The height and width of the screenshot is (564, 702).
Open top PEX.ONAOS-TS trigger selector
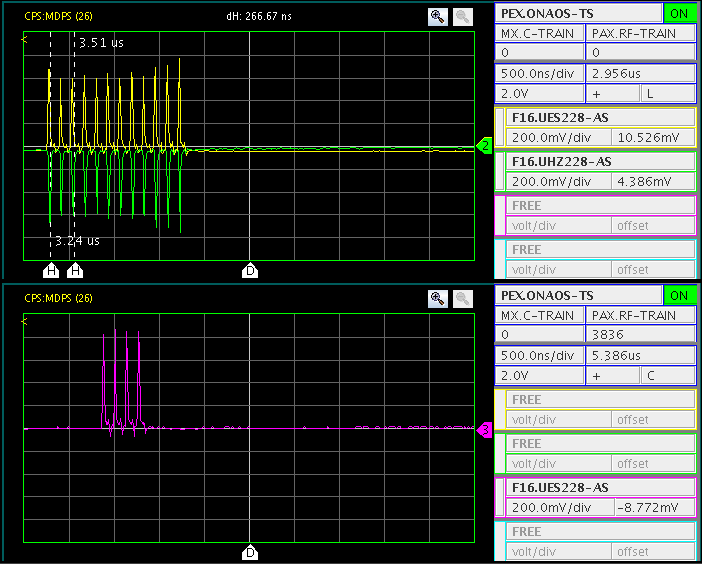(578, 13)
